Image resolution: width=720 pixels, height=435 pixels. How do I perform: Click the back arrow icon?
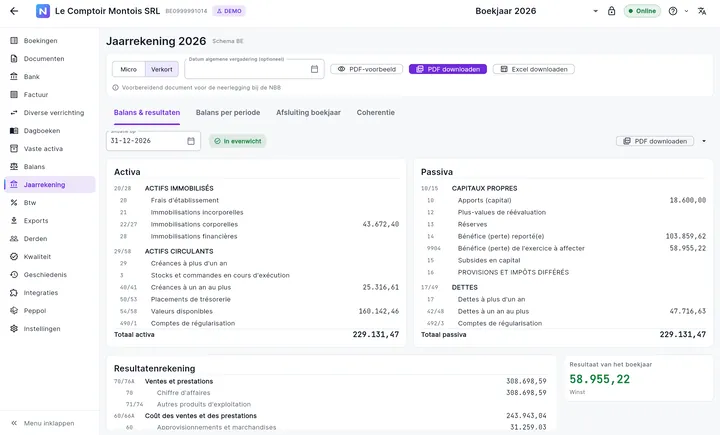pos(14,11)
